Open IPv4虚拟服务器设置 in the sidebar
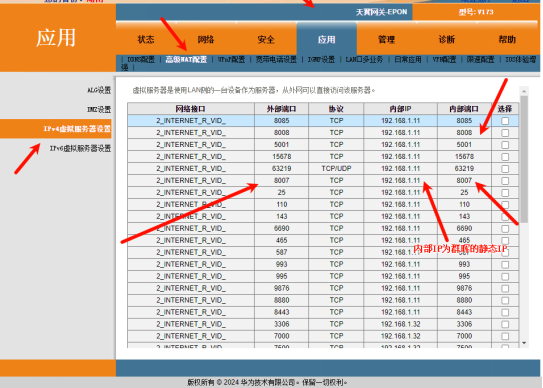This screenshot has width=543, height=388. point(56,129)
